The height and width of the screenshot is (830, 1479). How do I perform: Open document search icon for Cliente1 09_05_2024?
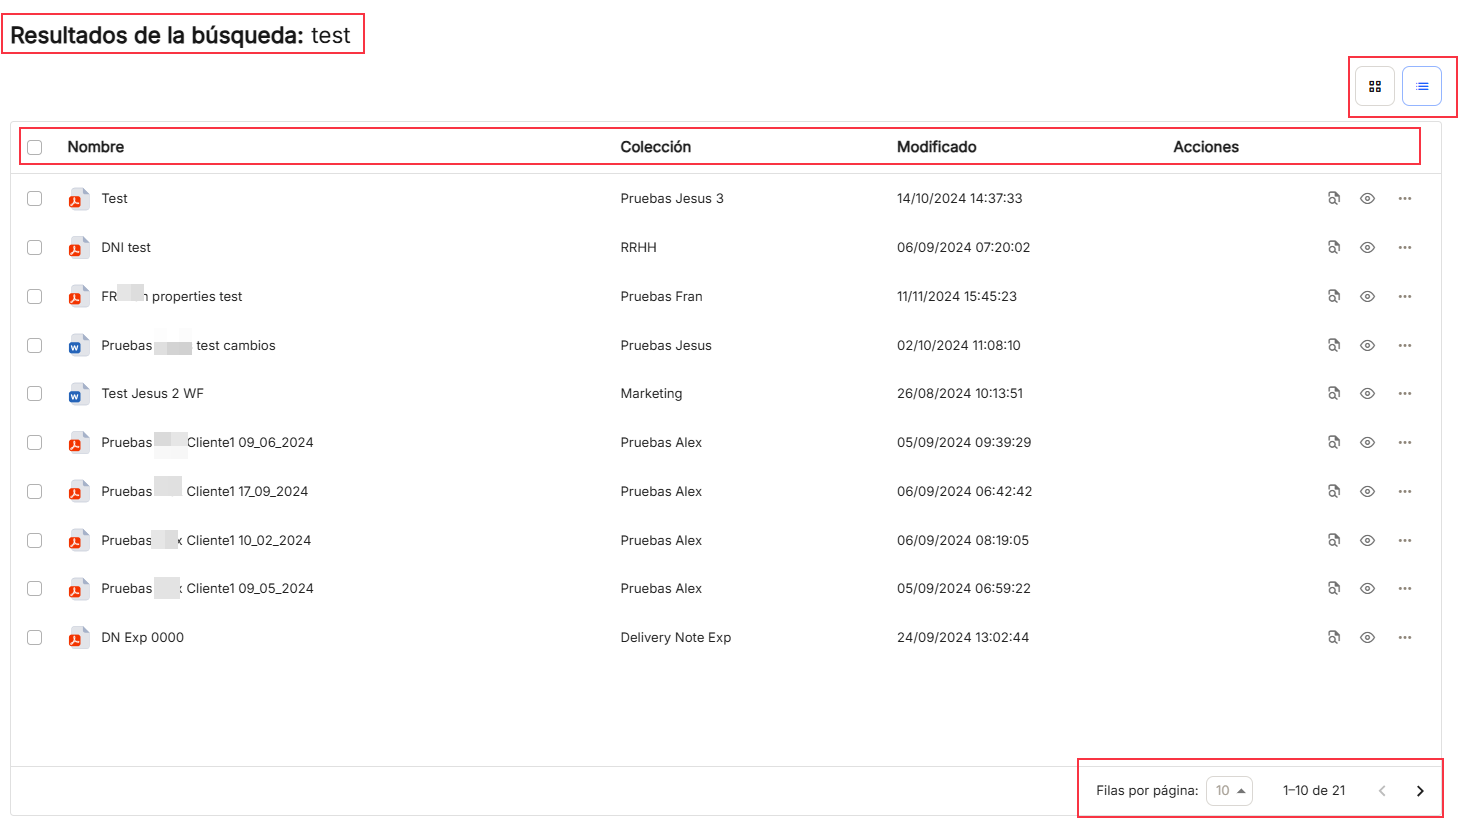(1333, 588)
